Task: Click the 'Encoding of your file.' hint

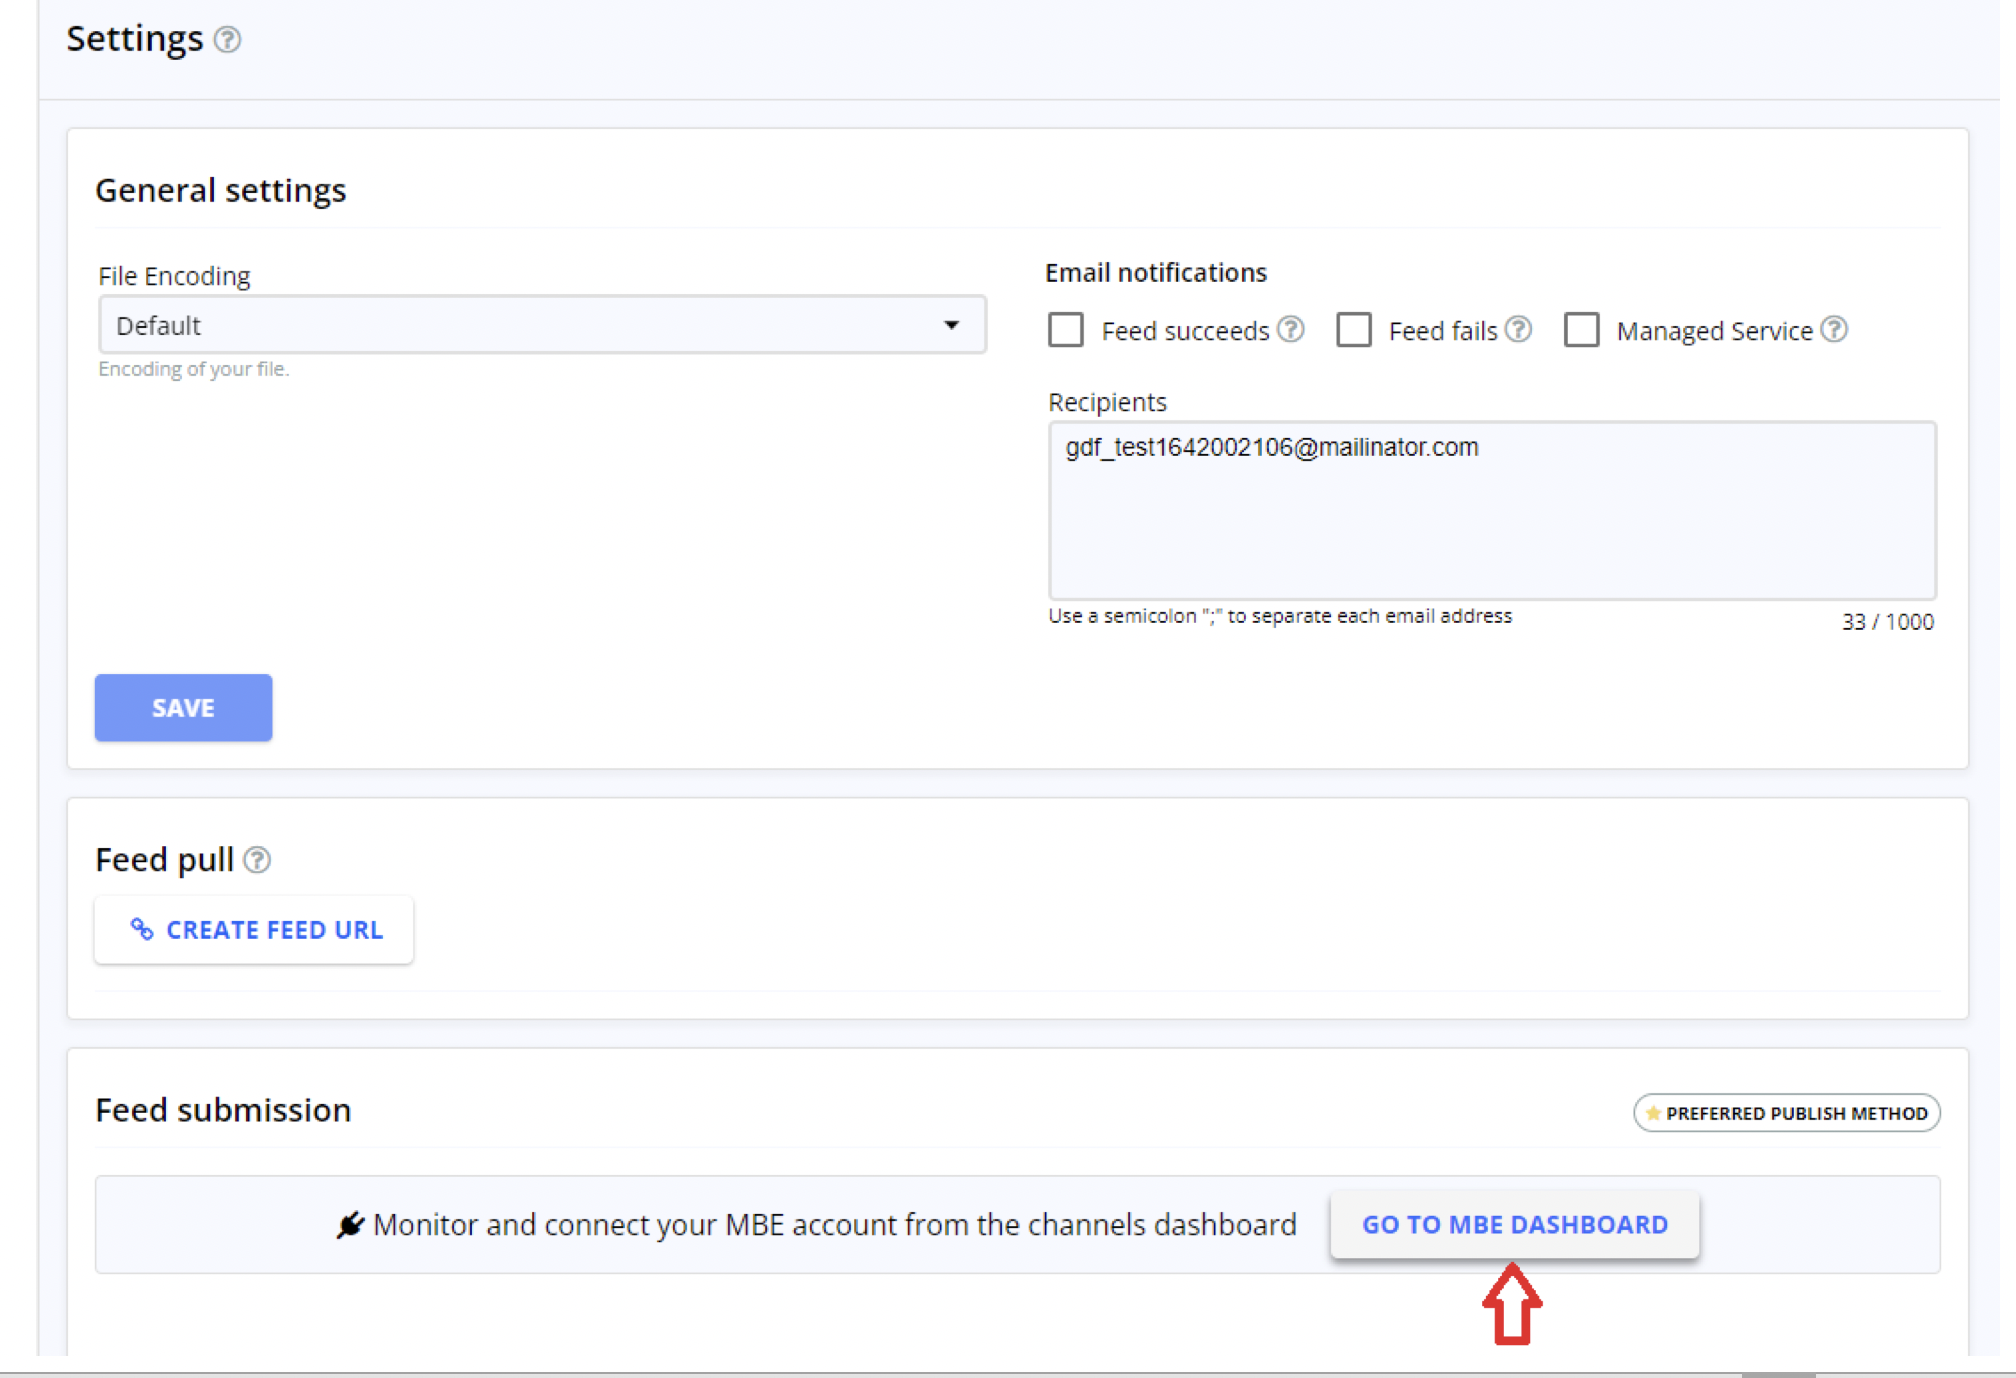Action: pyautogui.click(x=194, y=369)
